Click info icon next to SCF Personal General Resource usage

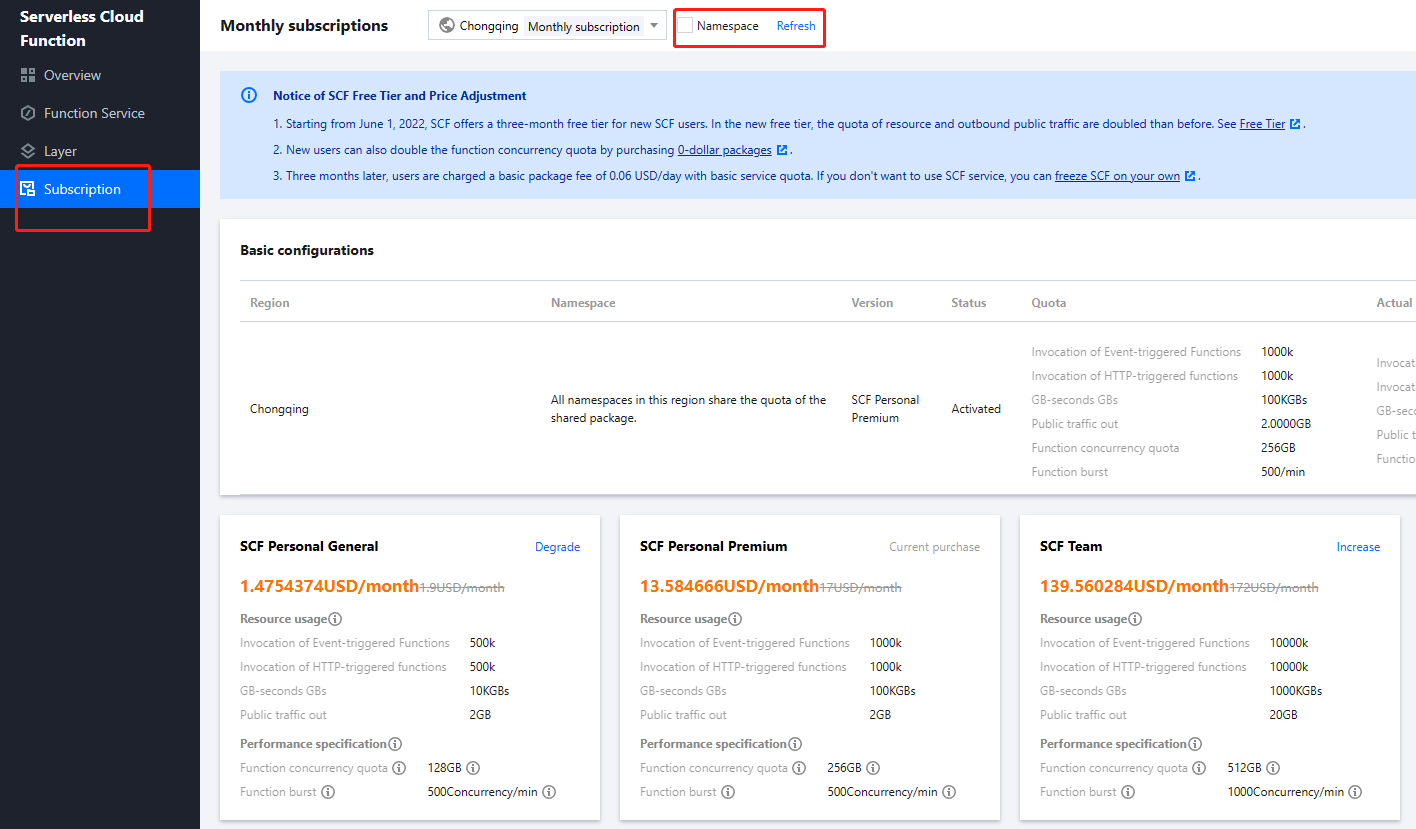point(335,619)
